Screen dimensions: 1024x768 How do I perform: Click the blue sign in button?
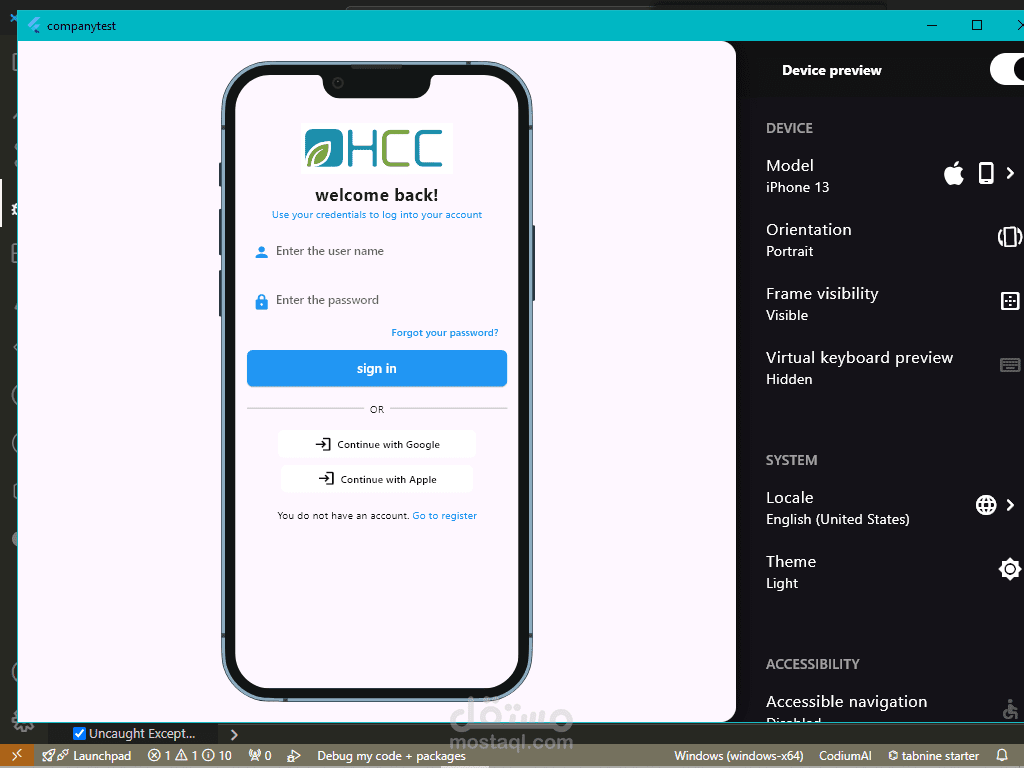[x=377, y=368]
